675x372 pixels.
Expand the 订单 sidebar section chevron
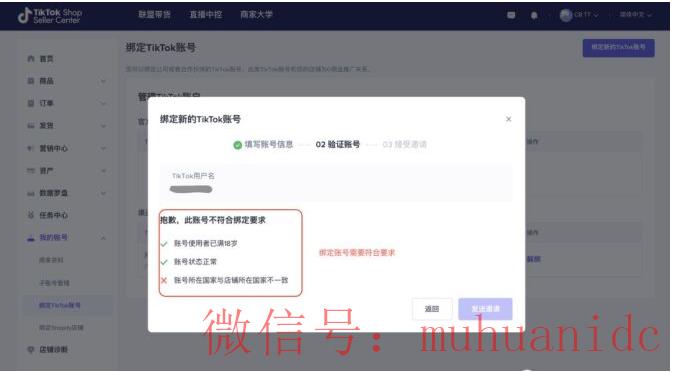103,103
